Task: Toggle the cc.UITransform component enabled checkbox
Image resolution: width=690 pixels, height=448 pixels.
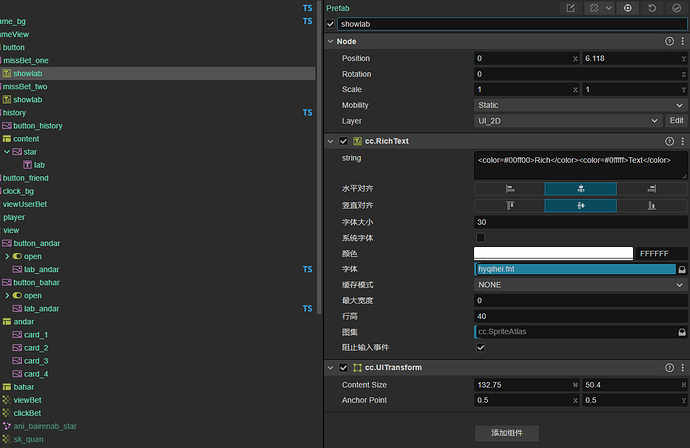Action: click(x=343, y=367)
